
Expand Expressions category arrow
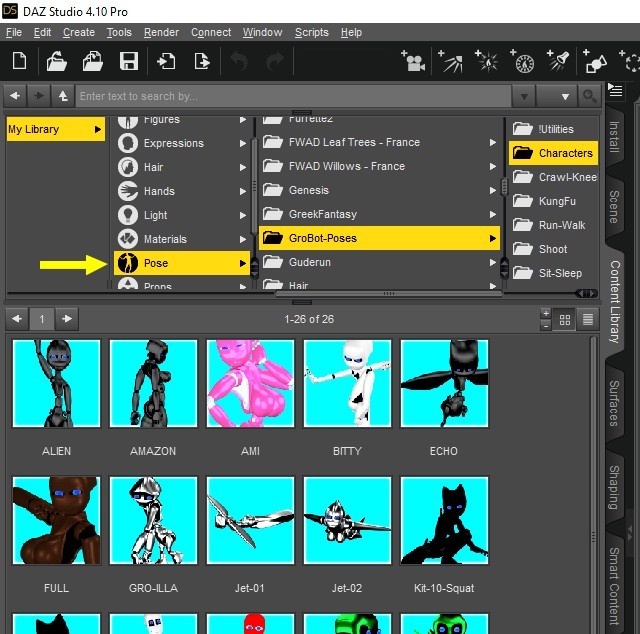[243, 143]
